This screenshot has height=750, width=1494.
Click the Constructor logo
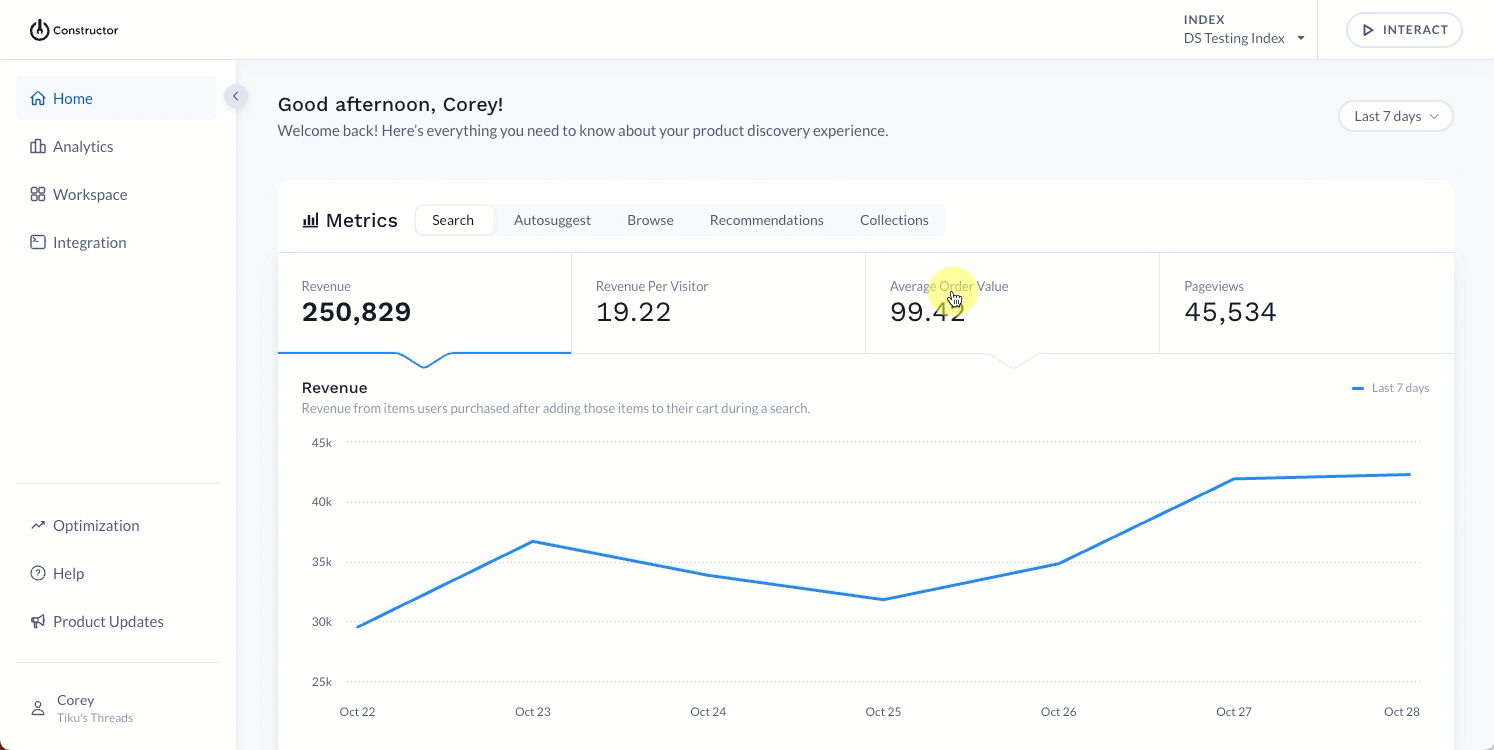(x=74, y=30)
